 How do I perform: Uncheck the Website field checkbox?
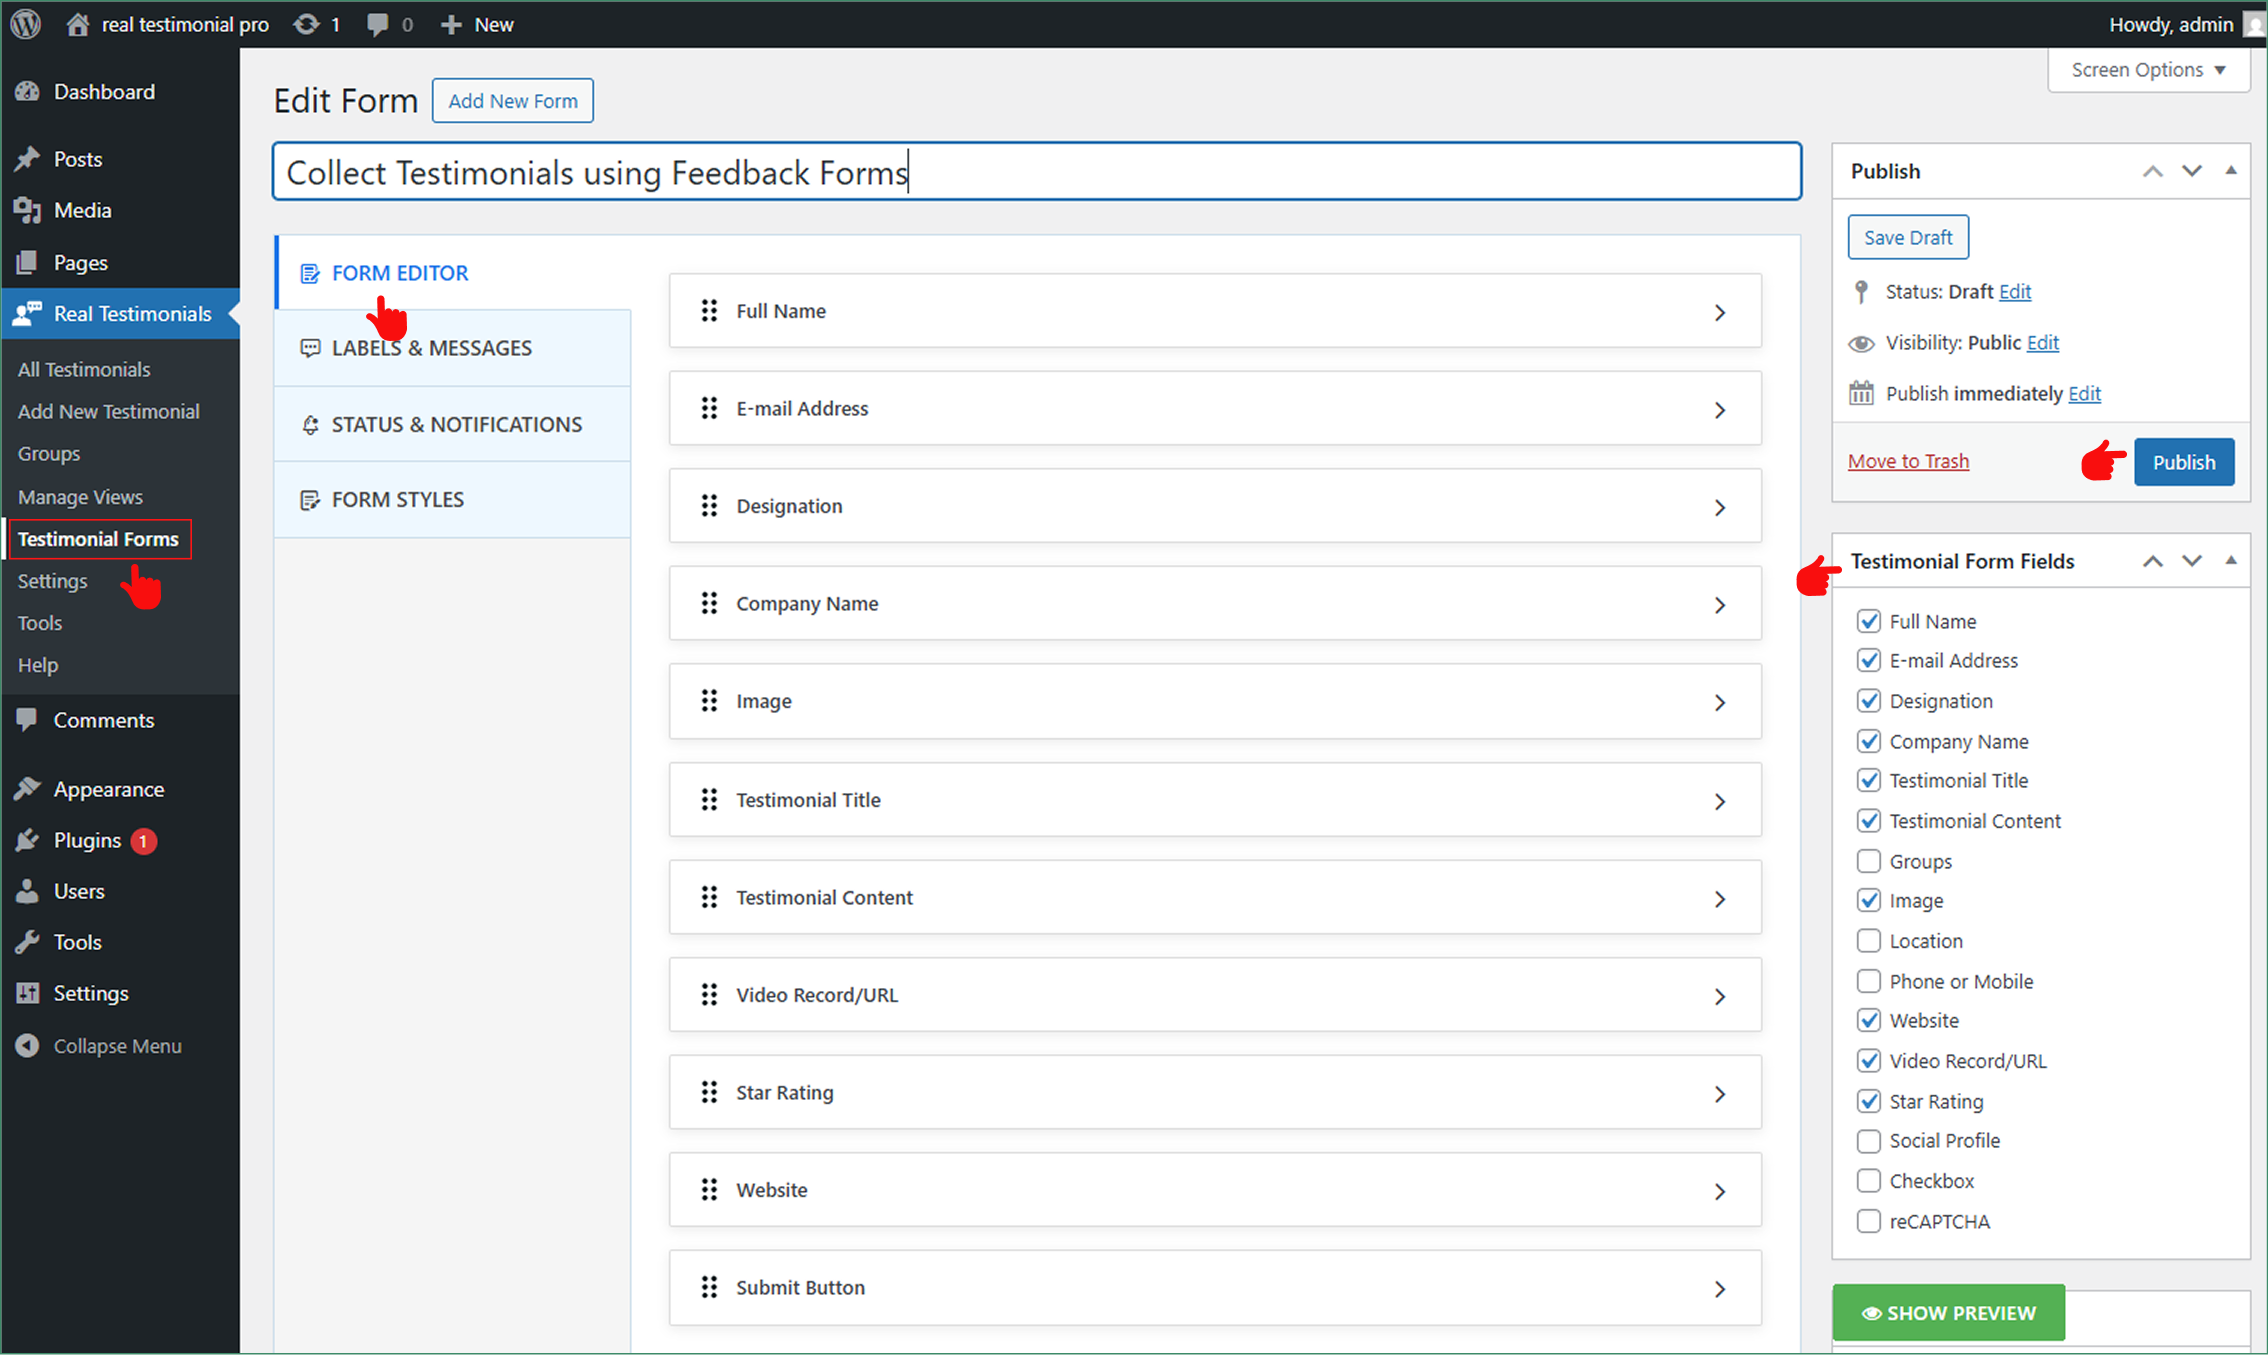coord(1869,1020)
